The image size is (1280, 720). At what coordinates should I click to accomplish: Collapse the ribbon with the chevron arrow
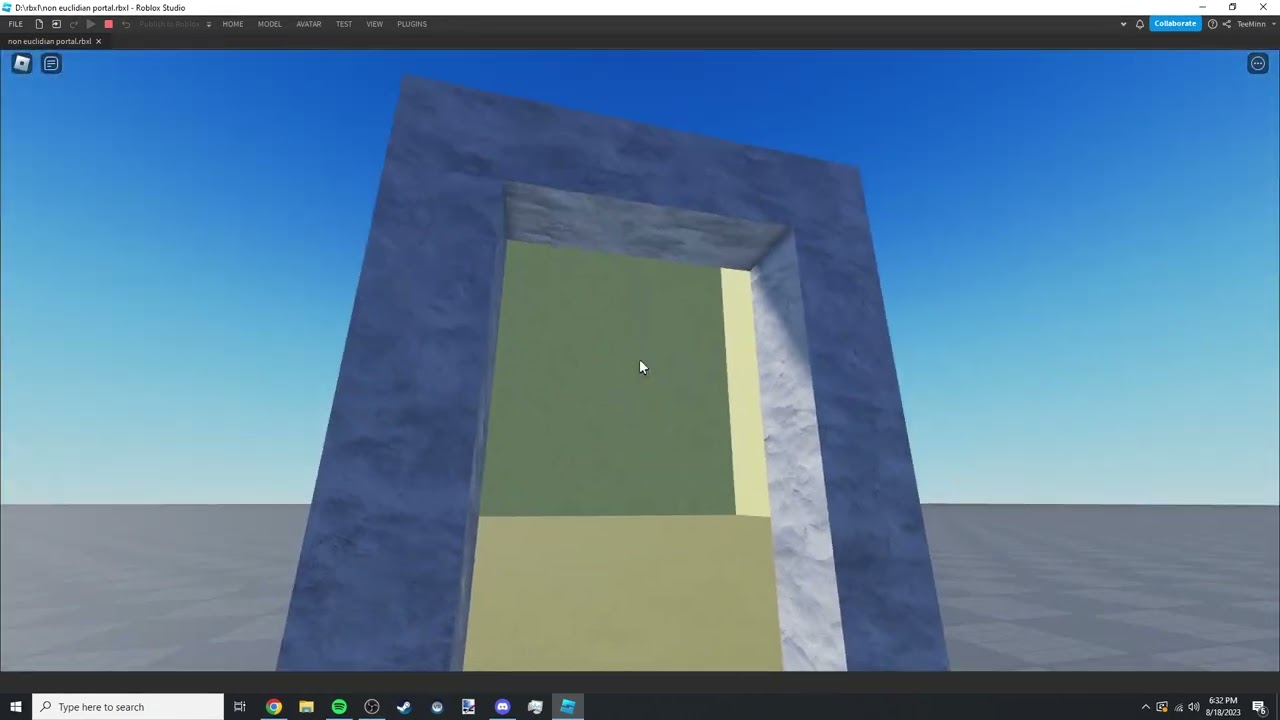[x=1123, y=24]
